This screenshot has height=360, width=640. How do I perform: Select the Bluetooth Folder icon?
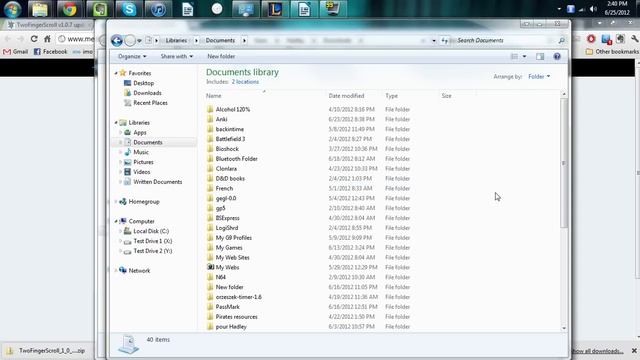[210, 158]
